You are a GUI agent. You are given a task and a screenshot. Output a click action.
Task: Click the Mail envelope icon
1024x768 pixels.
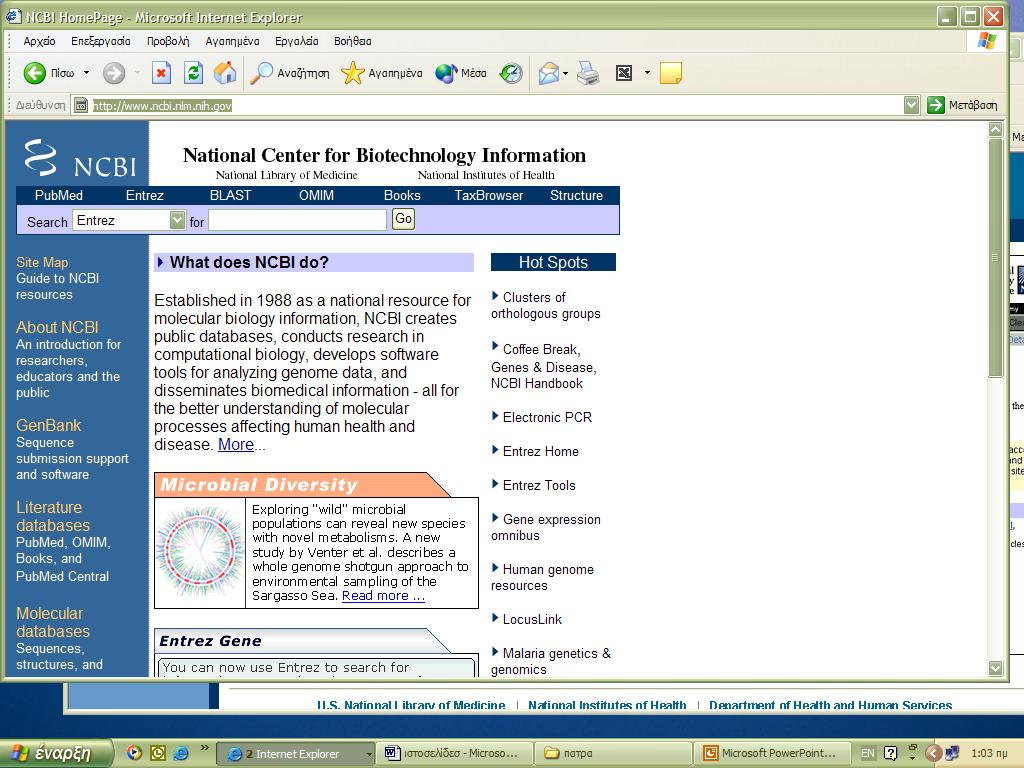tap(549, 73)
